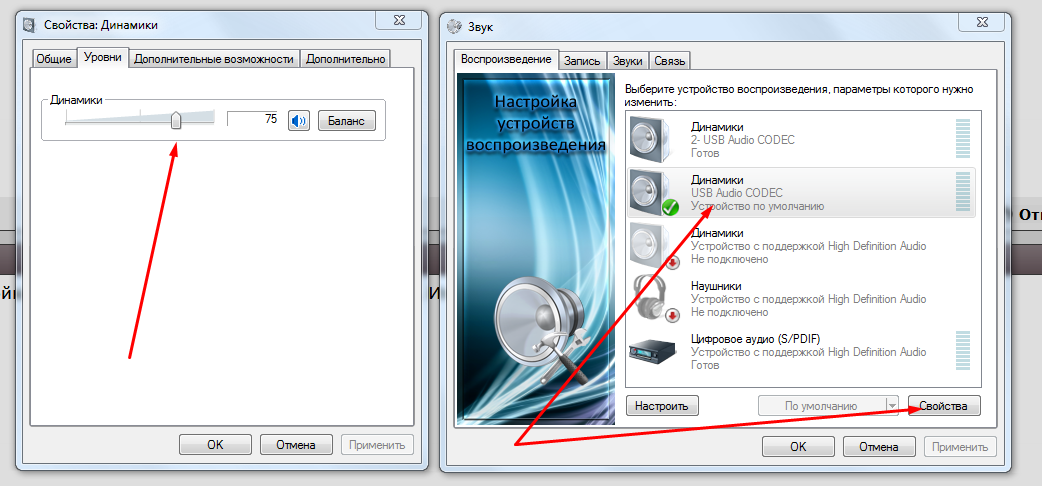
Task: Select default USB Audio CODEC speaker icon
Action: point(656,192)
